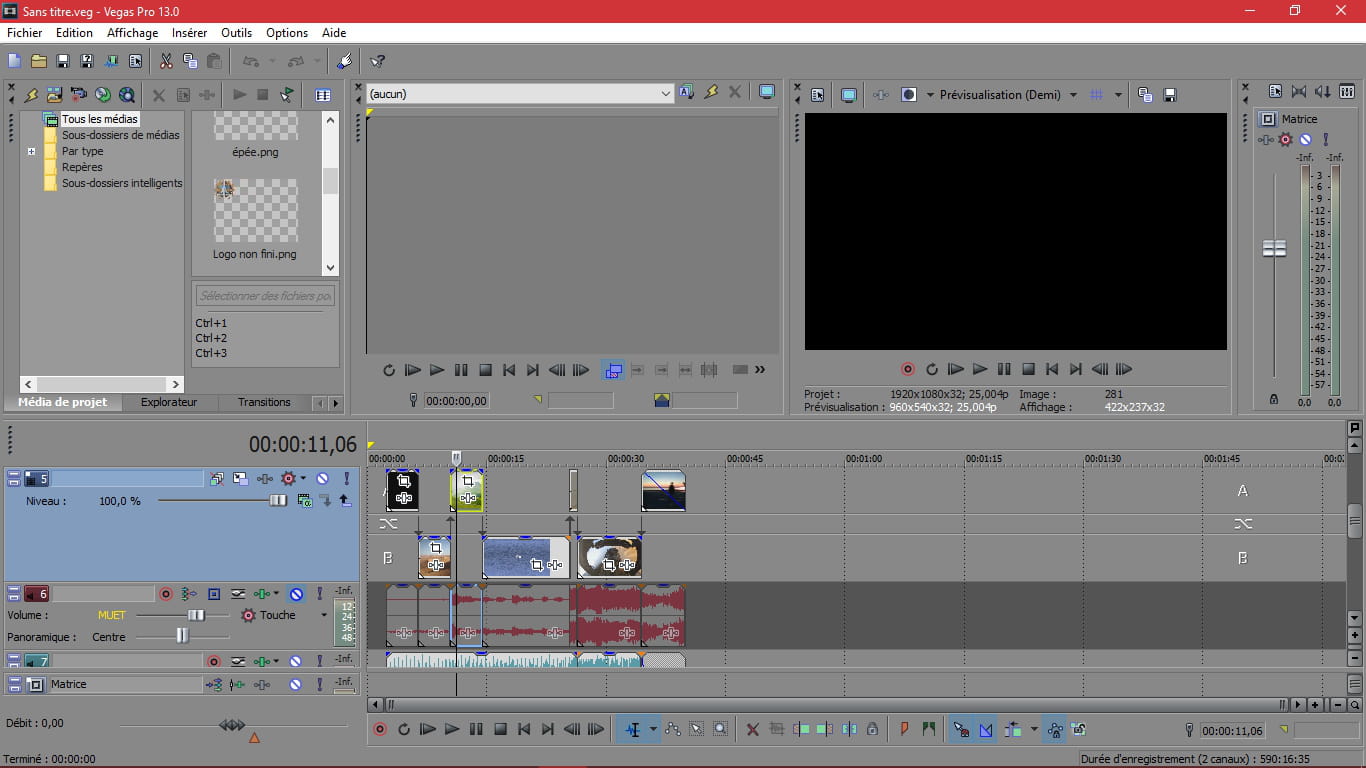Create a new project from the toolbar
The height and width of the screenshot is (768, 1366).
14,61
